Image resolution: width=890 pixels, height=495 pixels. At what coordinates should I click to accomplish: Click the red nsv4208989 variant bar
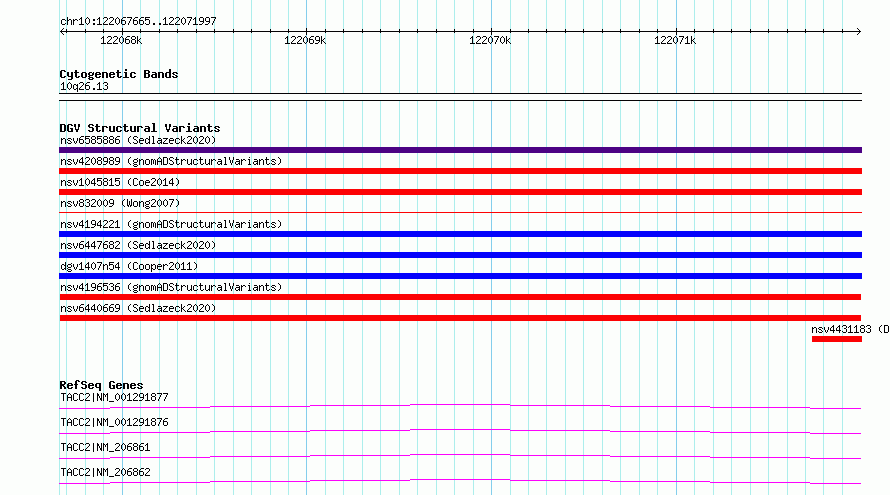460,171
